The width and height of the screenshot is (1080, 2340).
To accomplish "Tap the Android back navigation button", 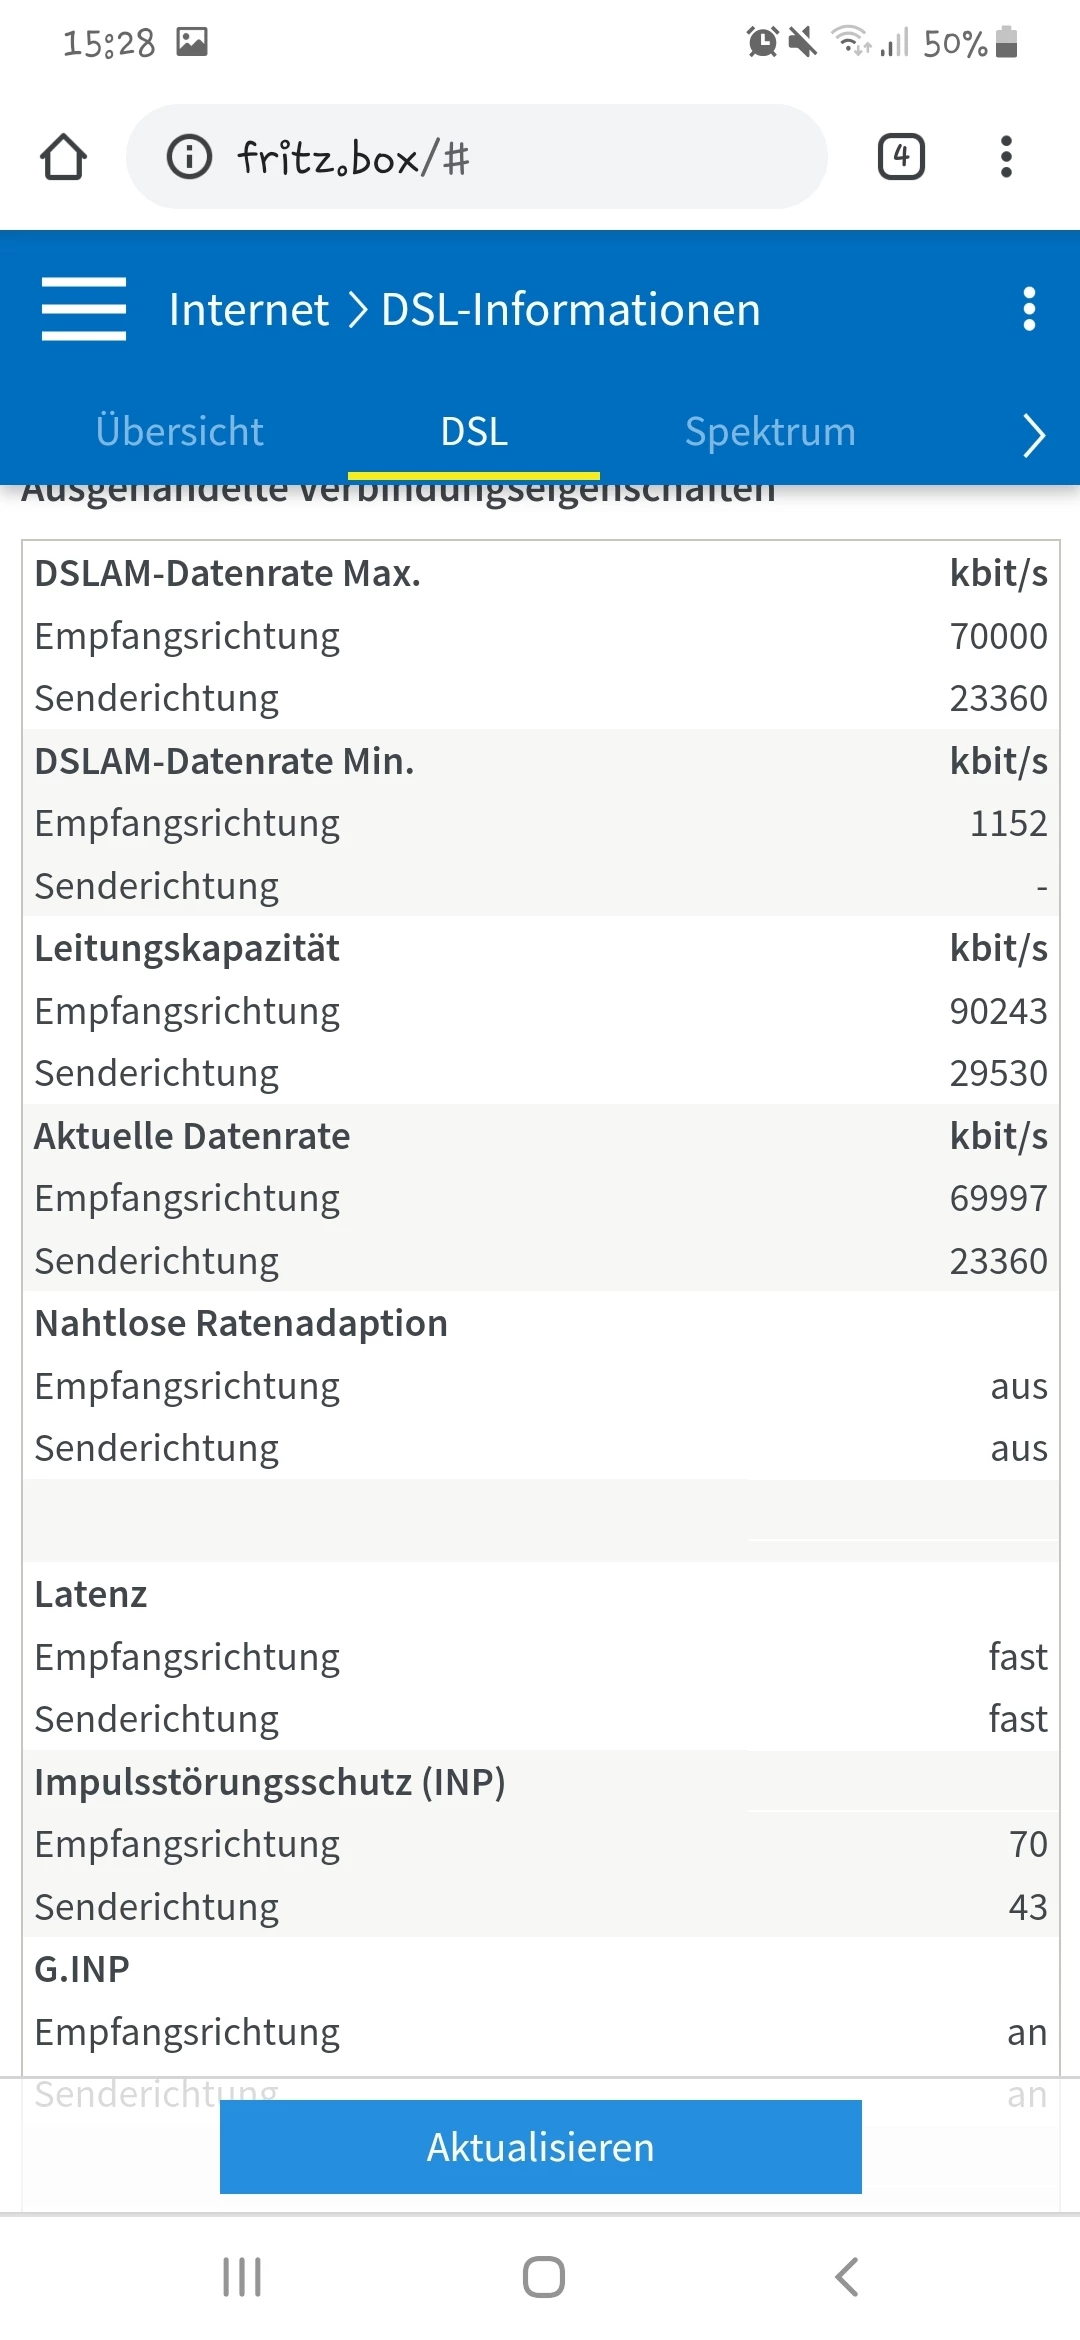I will click(846, 2277).
